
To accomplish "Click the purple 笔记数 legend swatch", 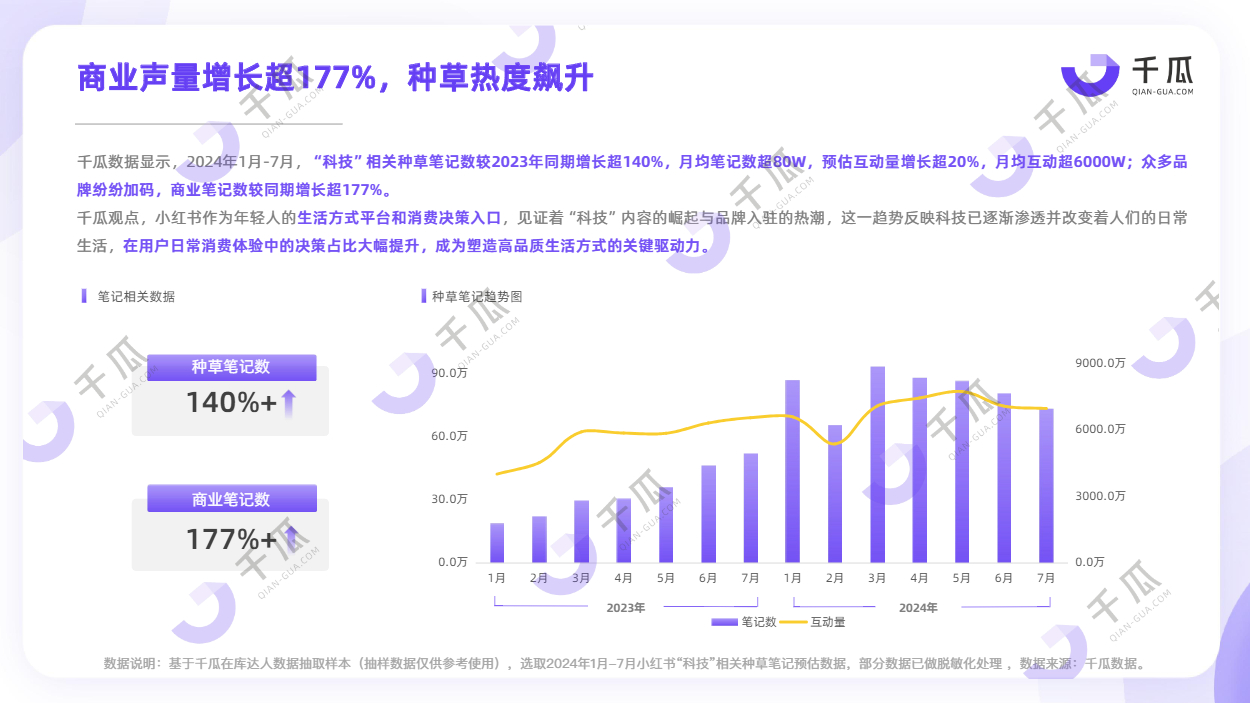I will click(x=725, y=622).
